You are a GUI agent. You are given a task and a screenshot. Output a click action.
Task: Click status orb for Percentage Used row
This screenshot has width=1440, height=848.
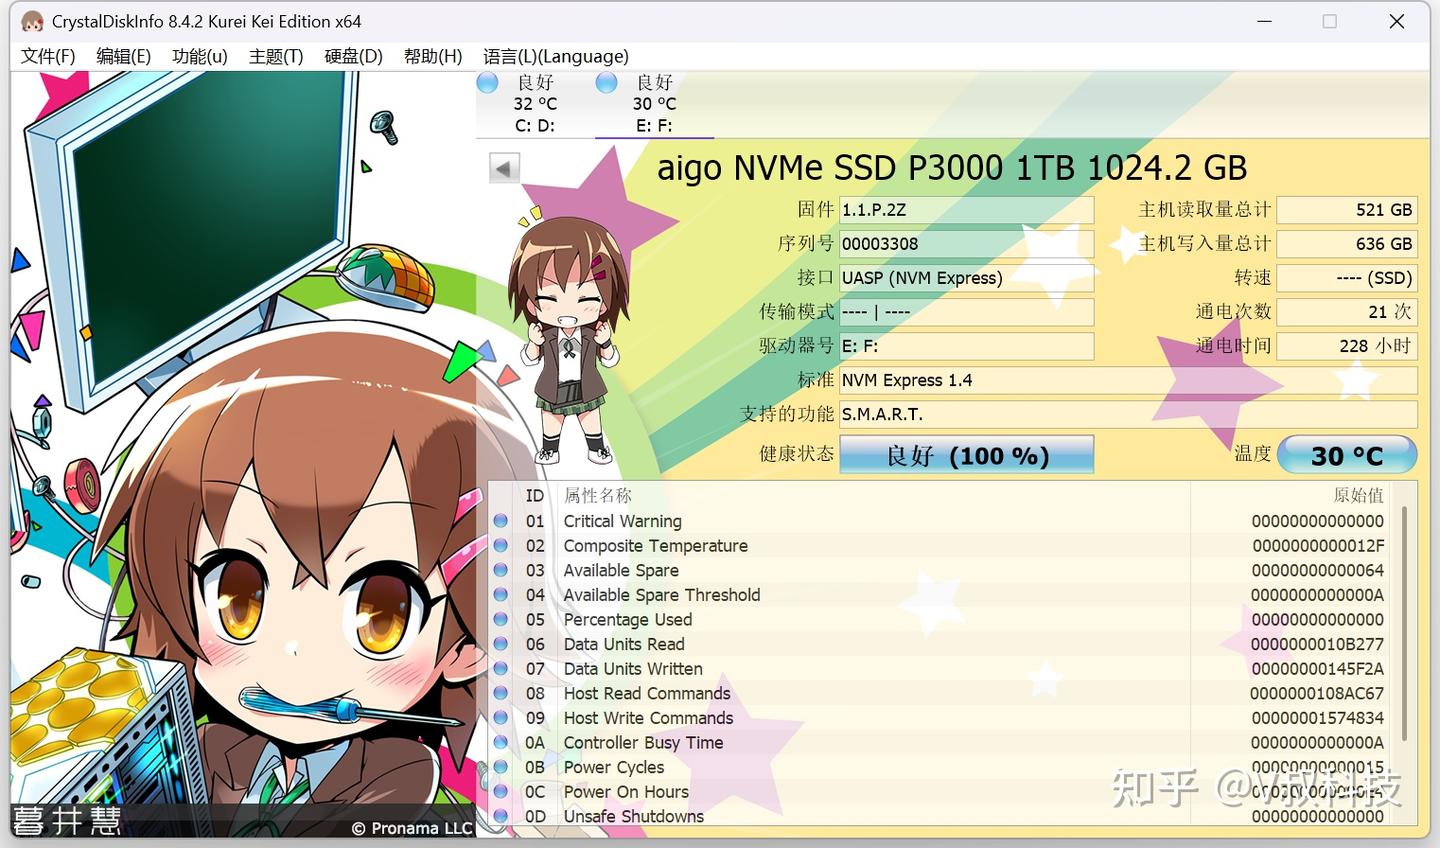[501, 620]
